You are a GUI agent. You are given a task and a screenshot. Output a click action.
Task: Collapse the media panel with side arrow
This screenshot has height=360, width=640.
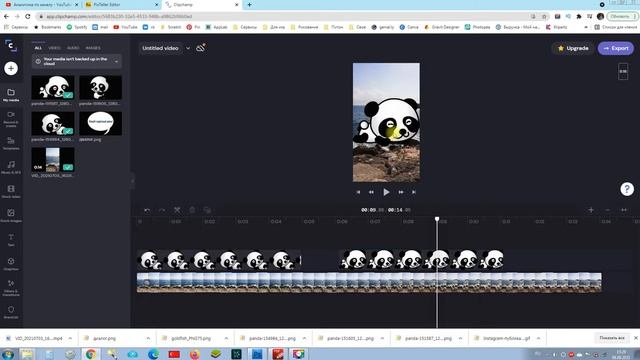(x=132, y=181)
